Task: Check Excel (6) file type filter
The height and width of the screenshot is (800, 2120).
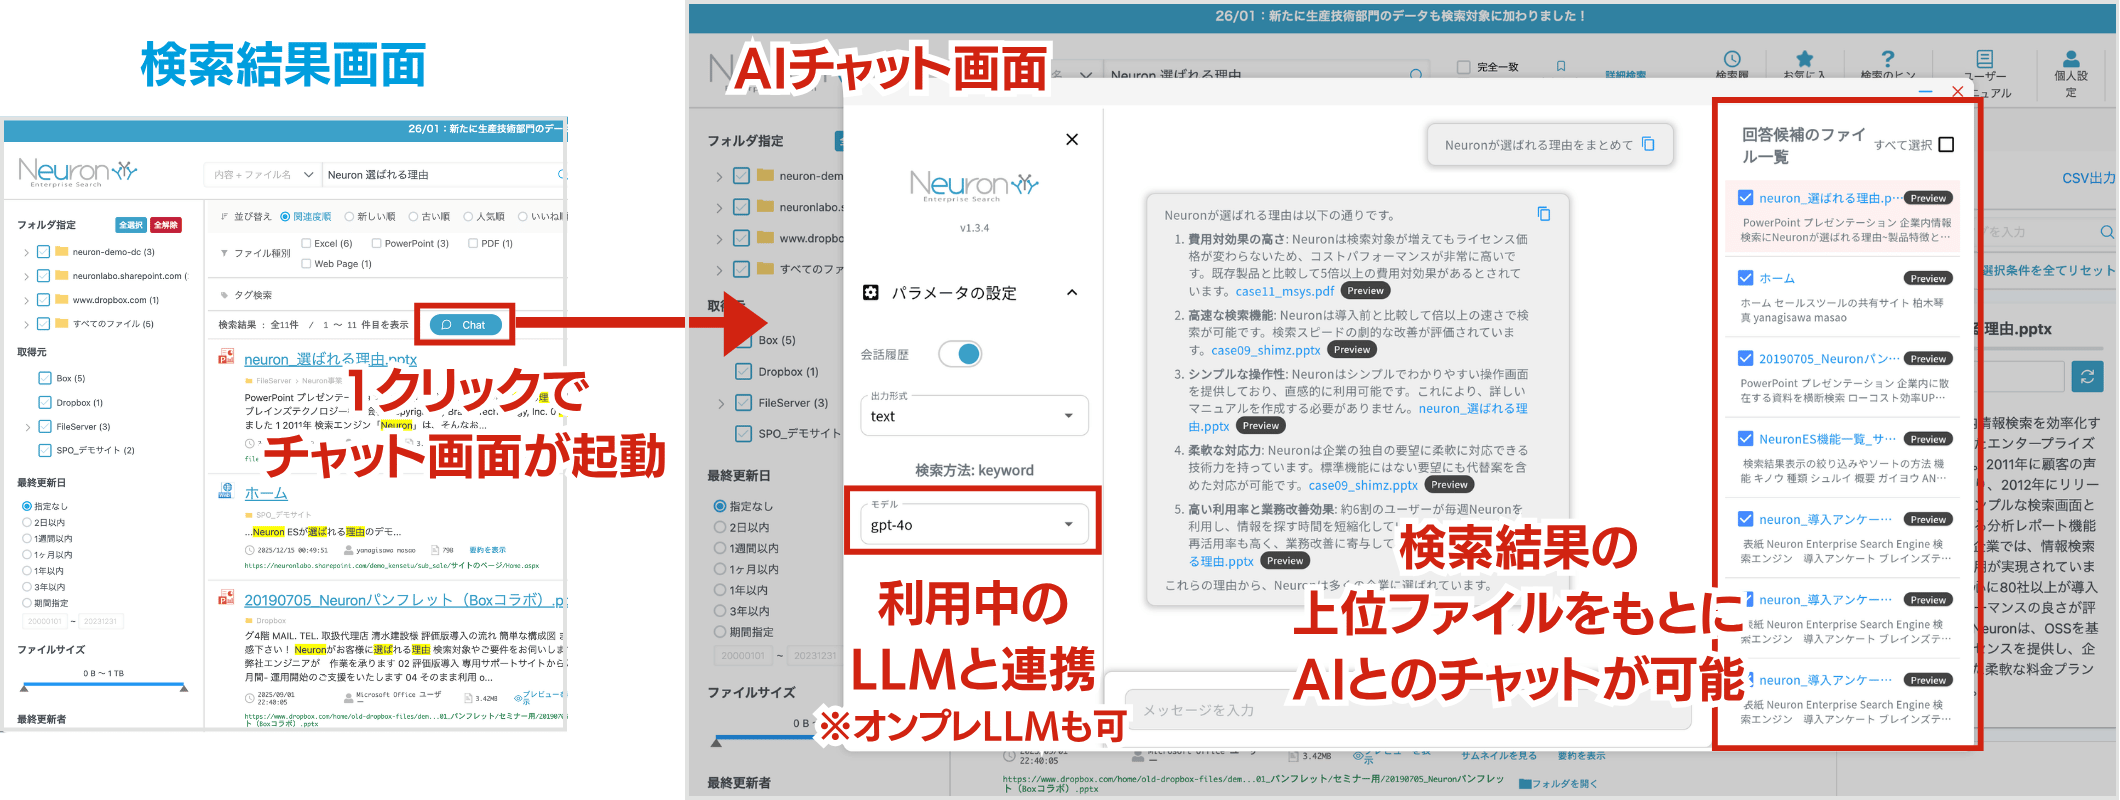Action: 306,243
